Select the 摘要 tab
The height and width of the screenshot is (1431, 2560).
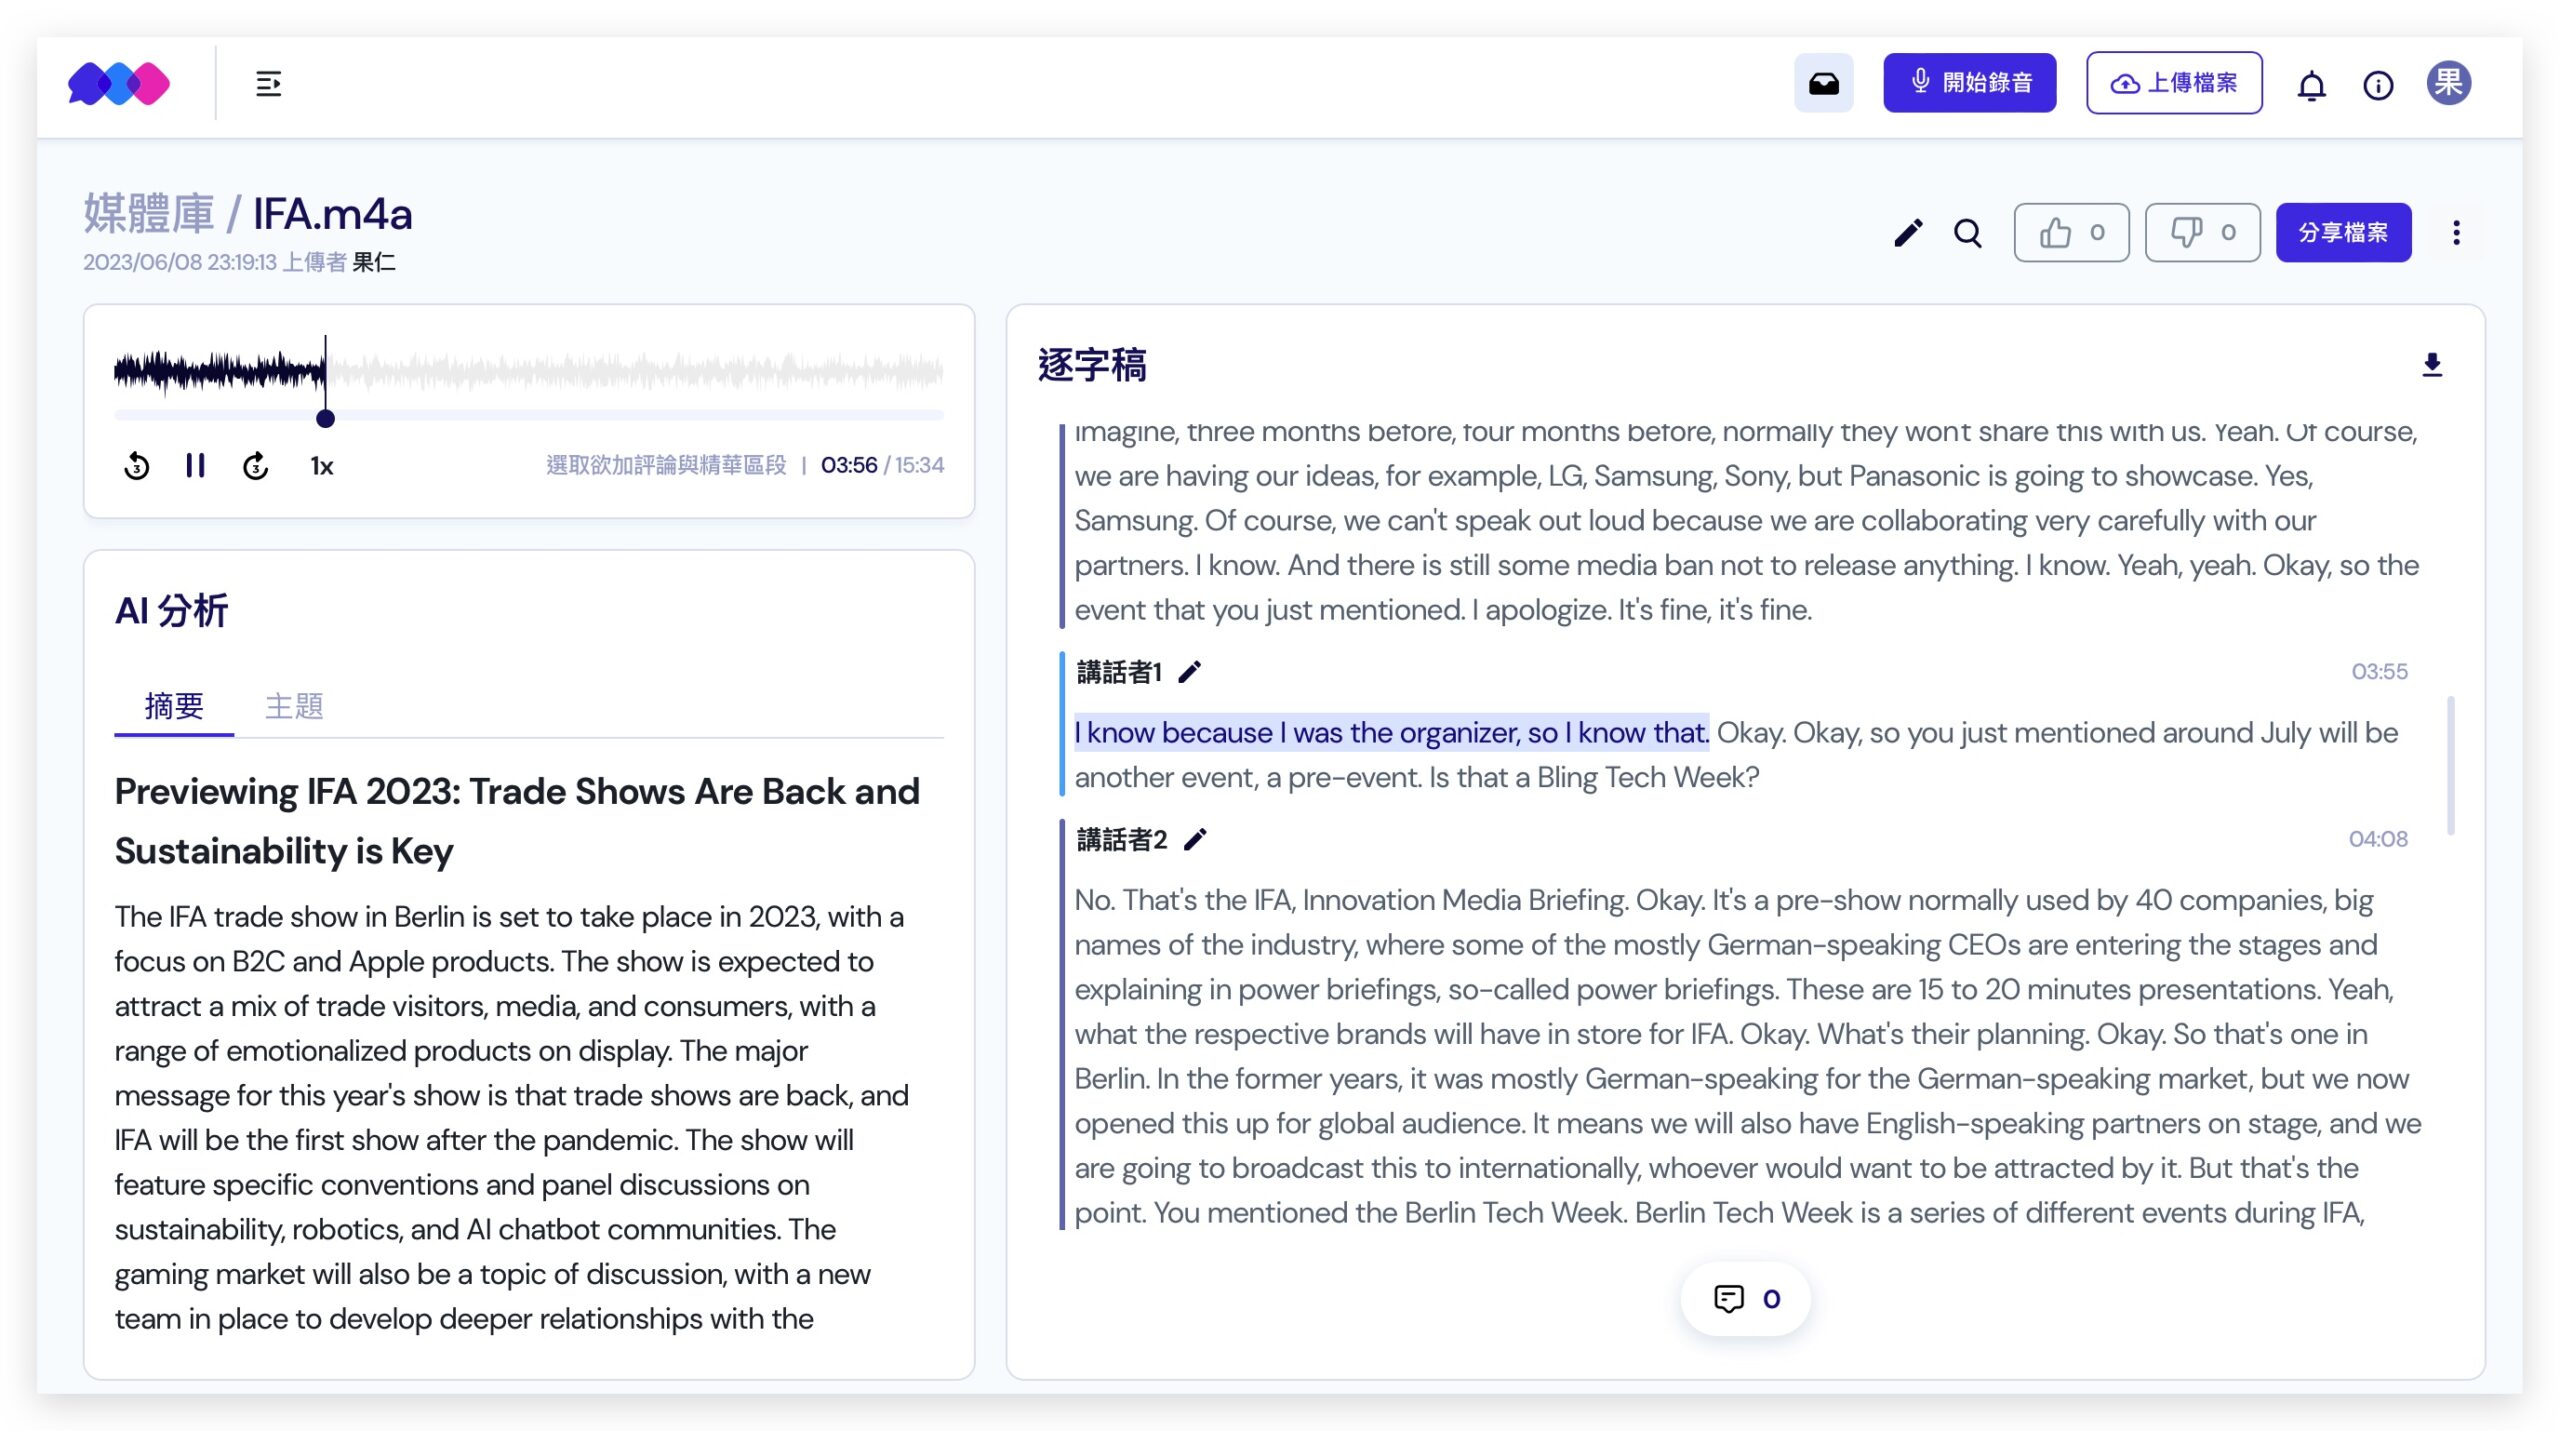(x=174, y=706)
